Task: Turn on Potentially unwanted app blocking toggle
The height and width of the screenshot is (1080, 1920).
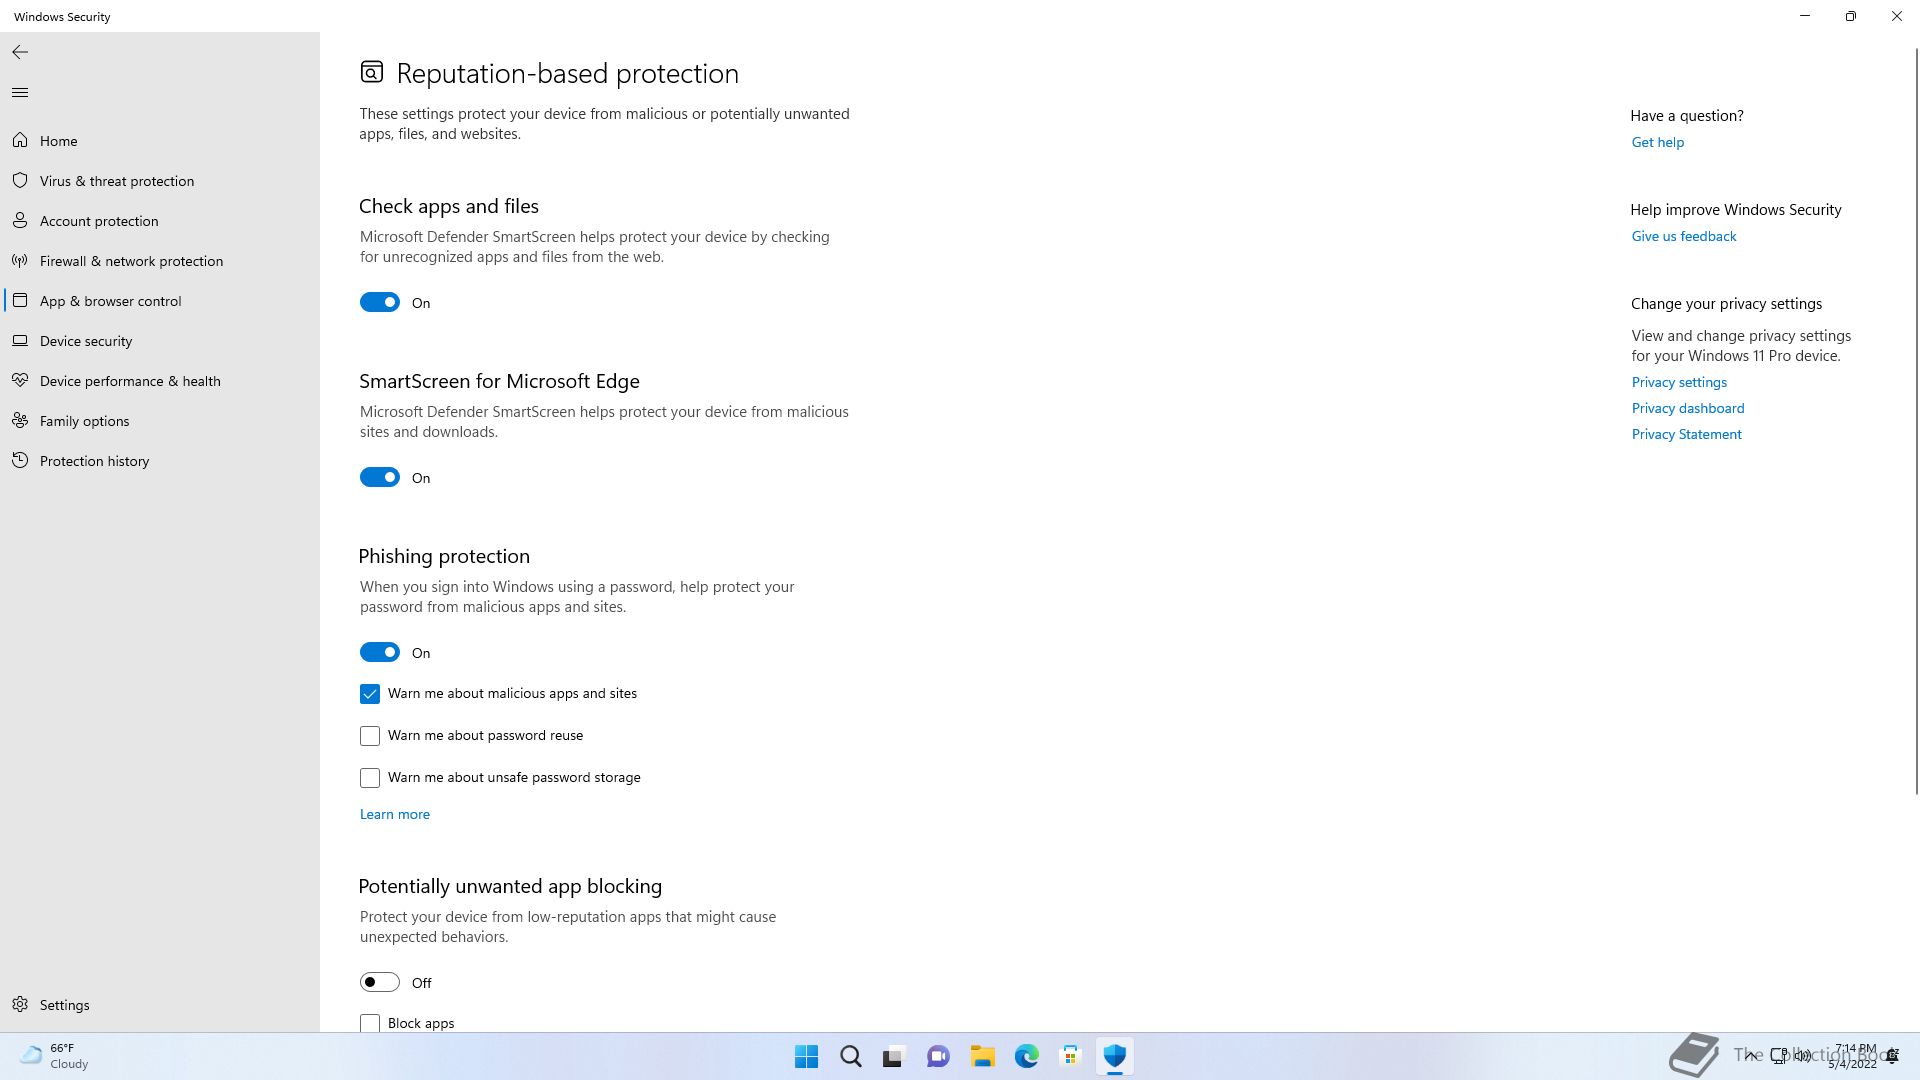Action: tap(380, 983)
